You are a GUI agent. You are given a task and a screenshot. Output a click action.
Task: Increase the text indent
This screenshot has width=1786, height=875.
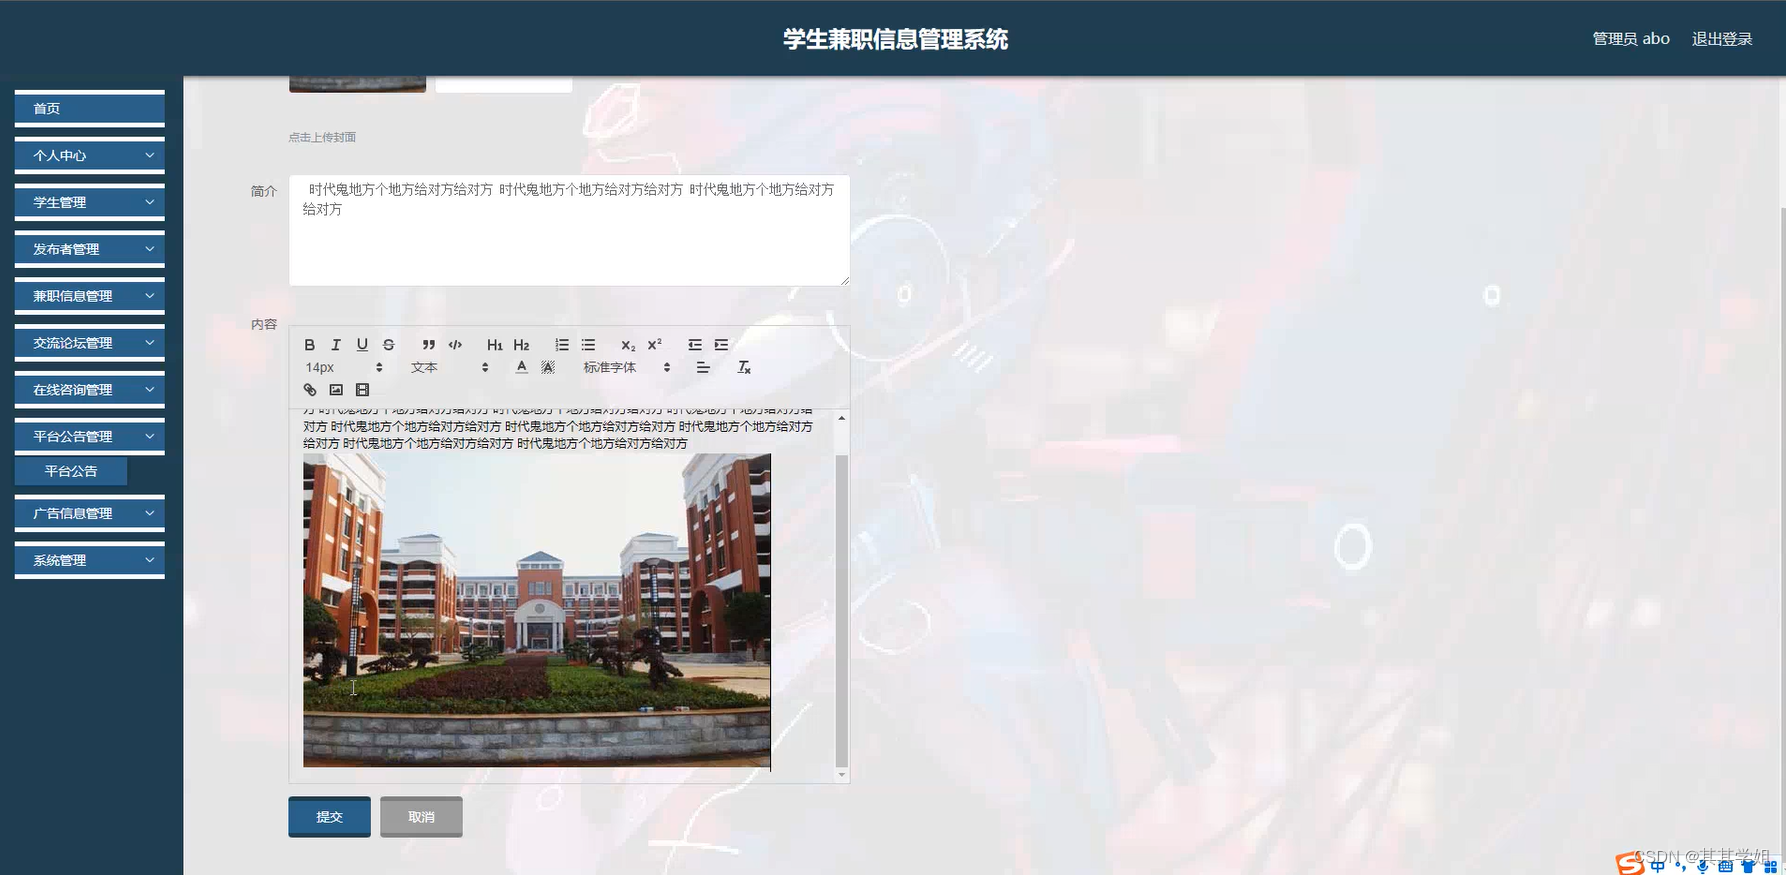pos(721,345)
